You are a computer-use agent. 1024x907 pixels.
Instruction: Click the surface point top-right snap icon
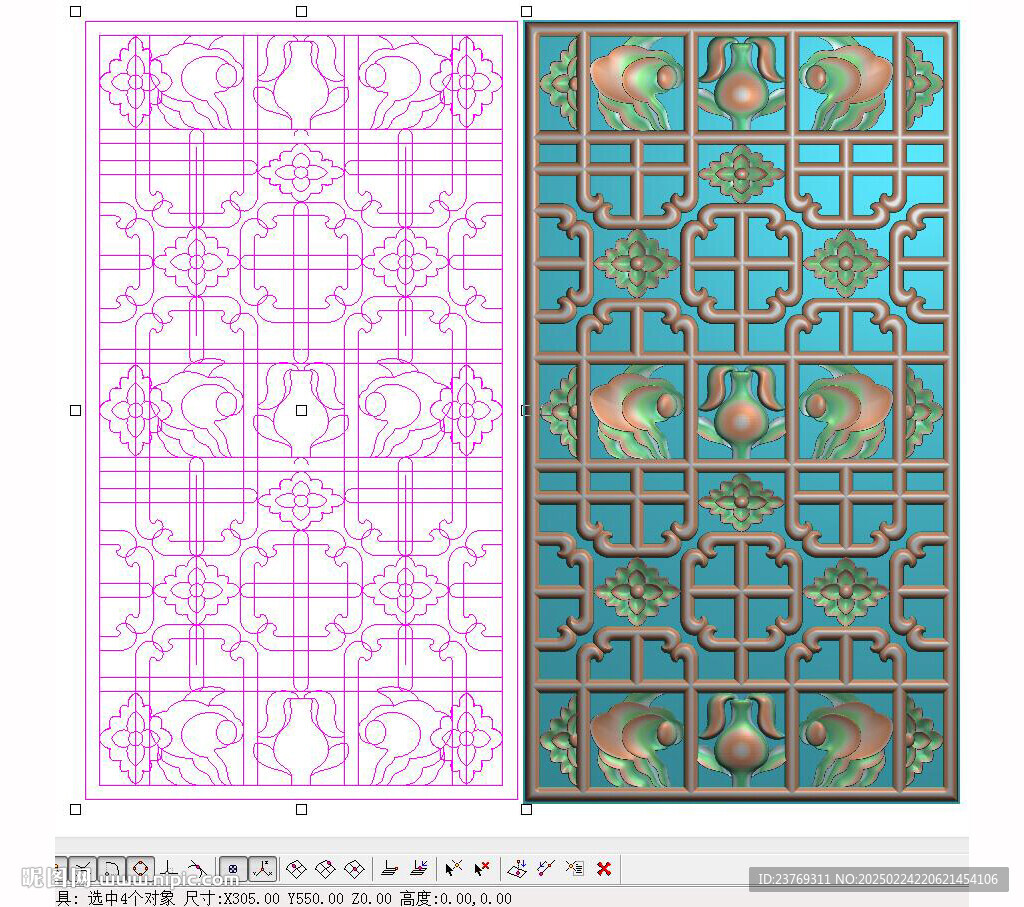click(x=325, y=869)
